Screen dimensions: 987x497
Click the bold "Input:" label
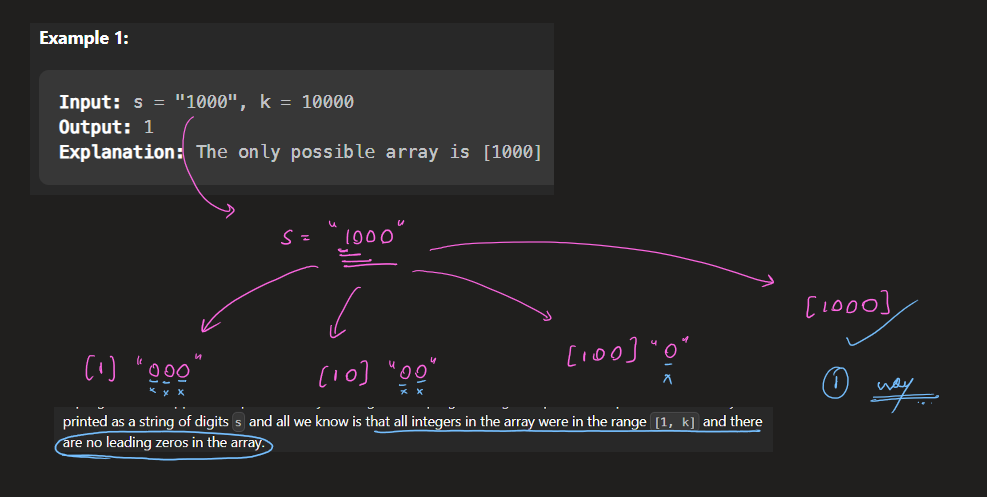91,102
